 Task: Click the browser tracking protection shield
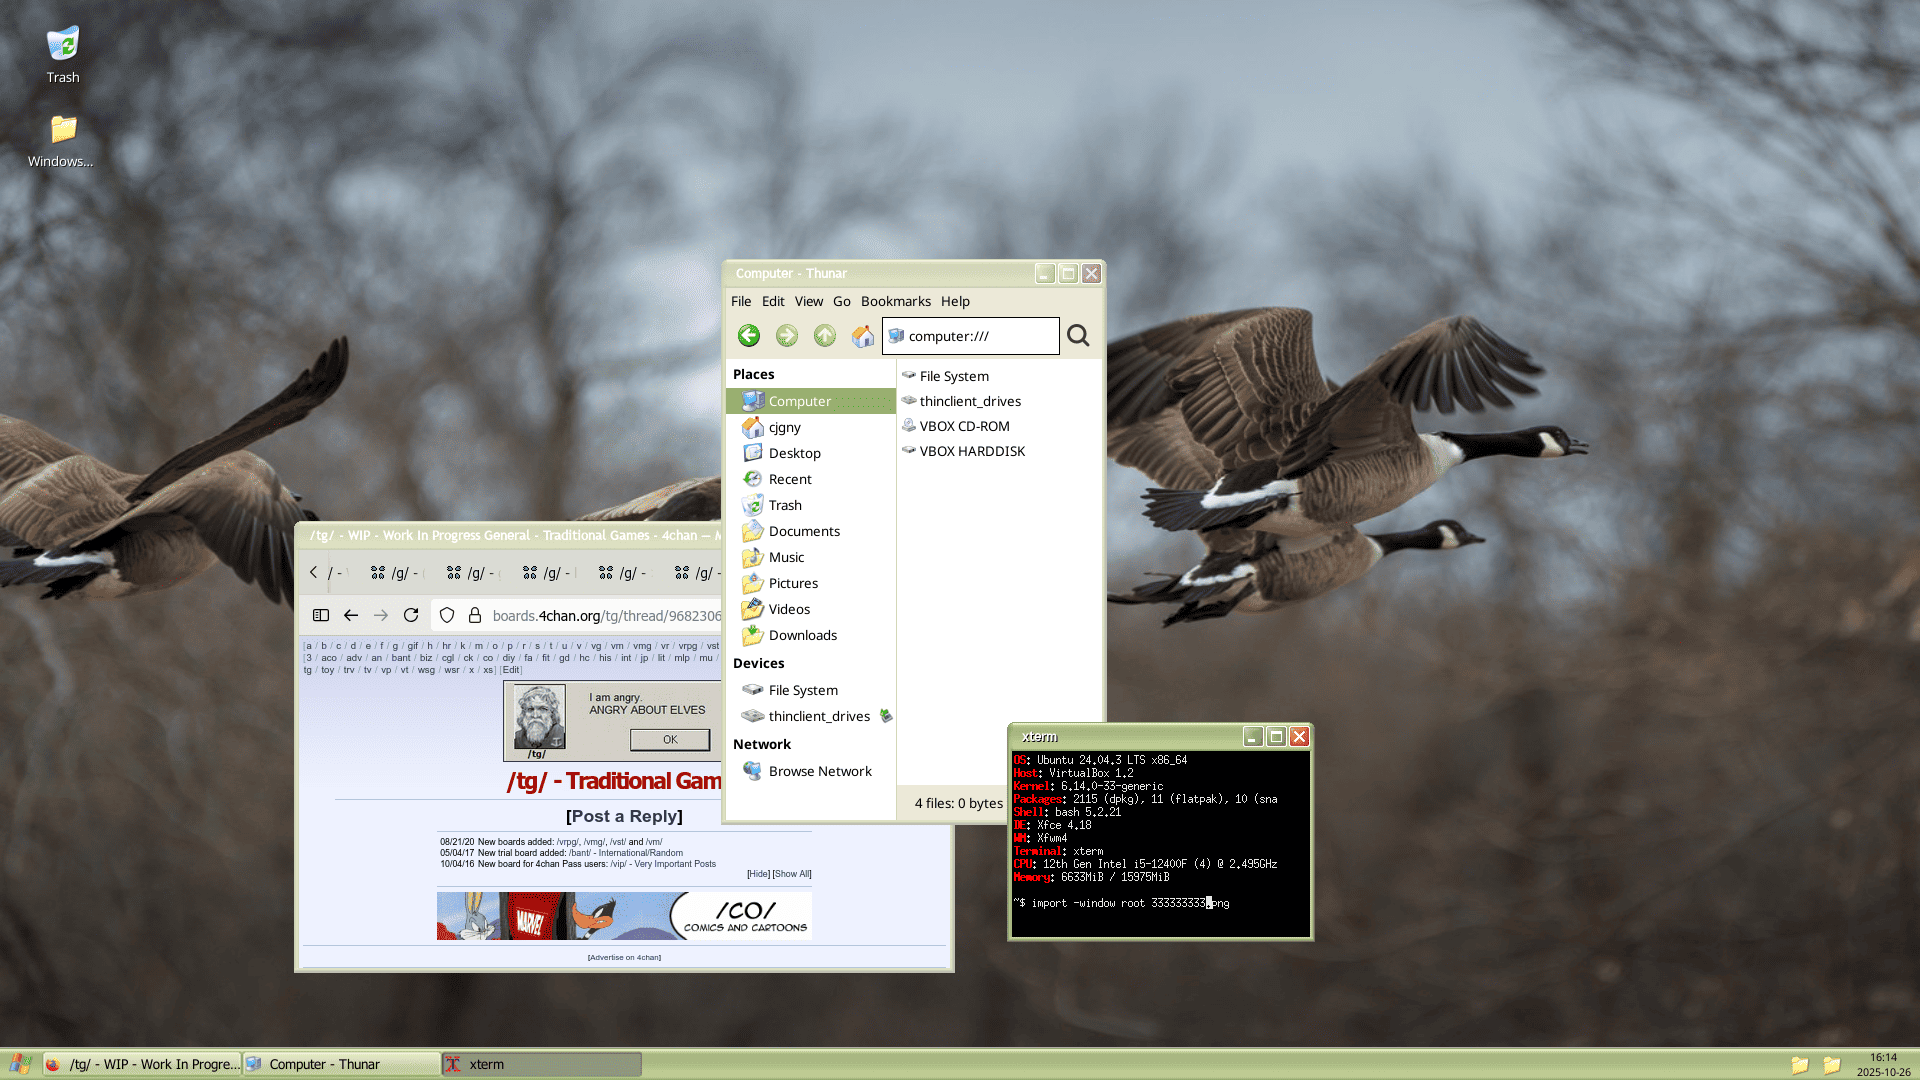[x=447, y=615]
